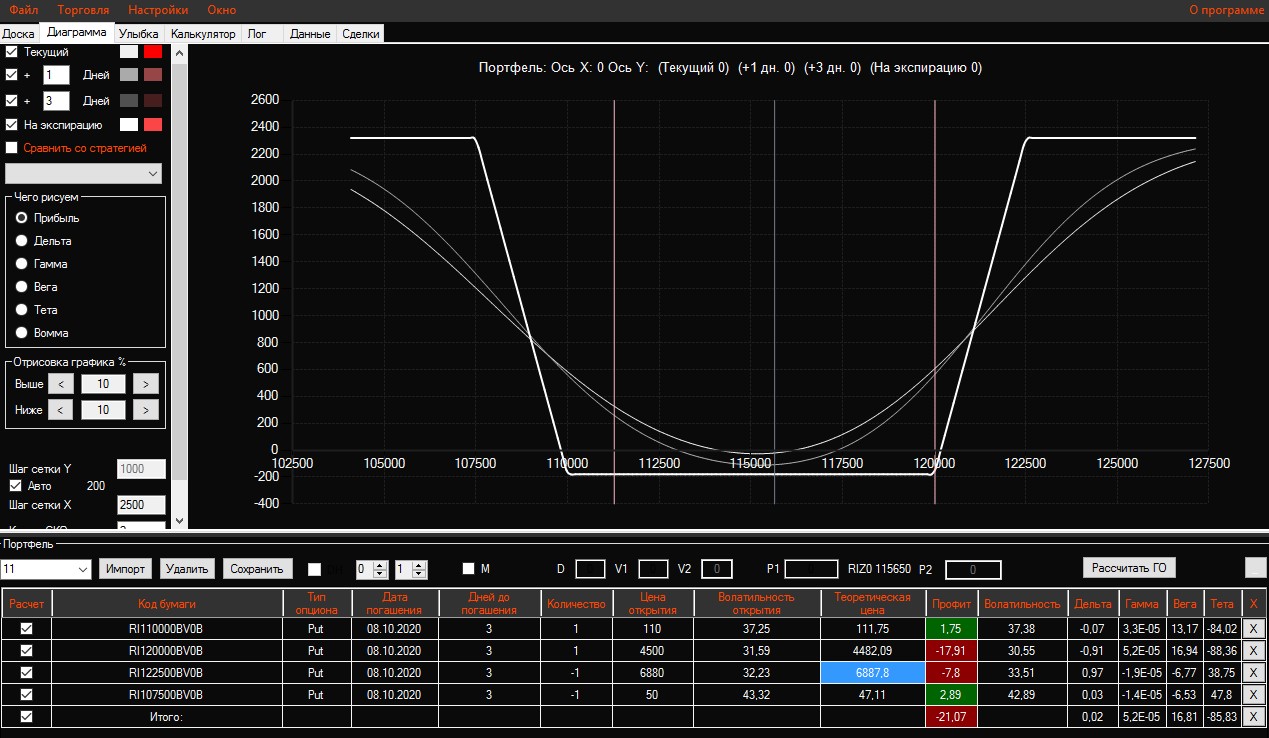This screenshot has width=1269, height=738.
Task: Click the Рассчитать ГО button
Action: [x=1129, y=568]
